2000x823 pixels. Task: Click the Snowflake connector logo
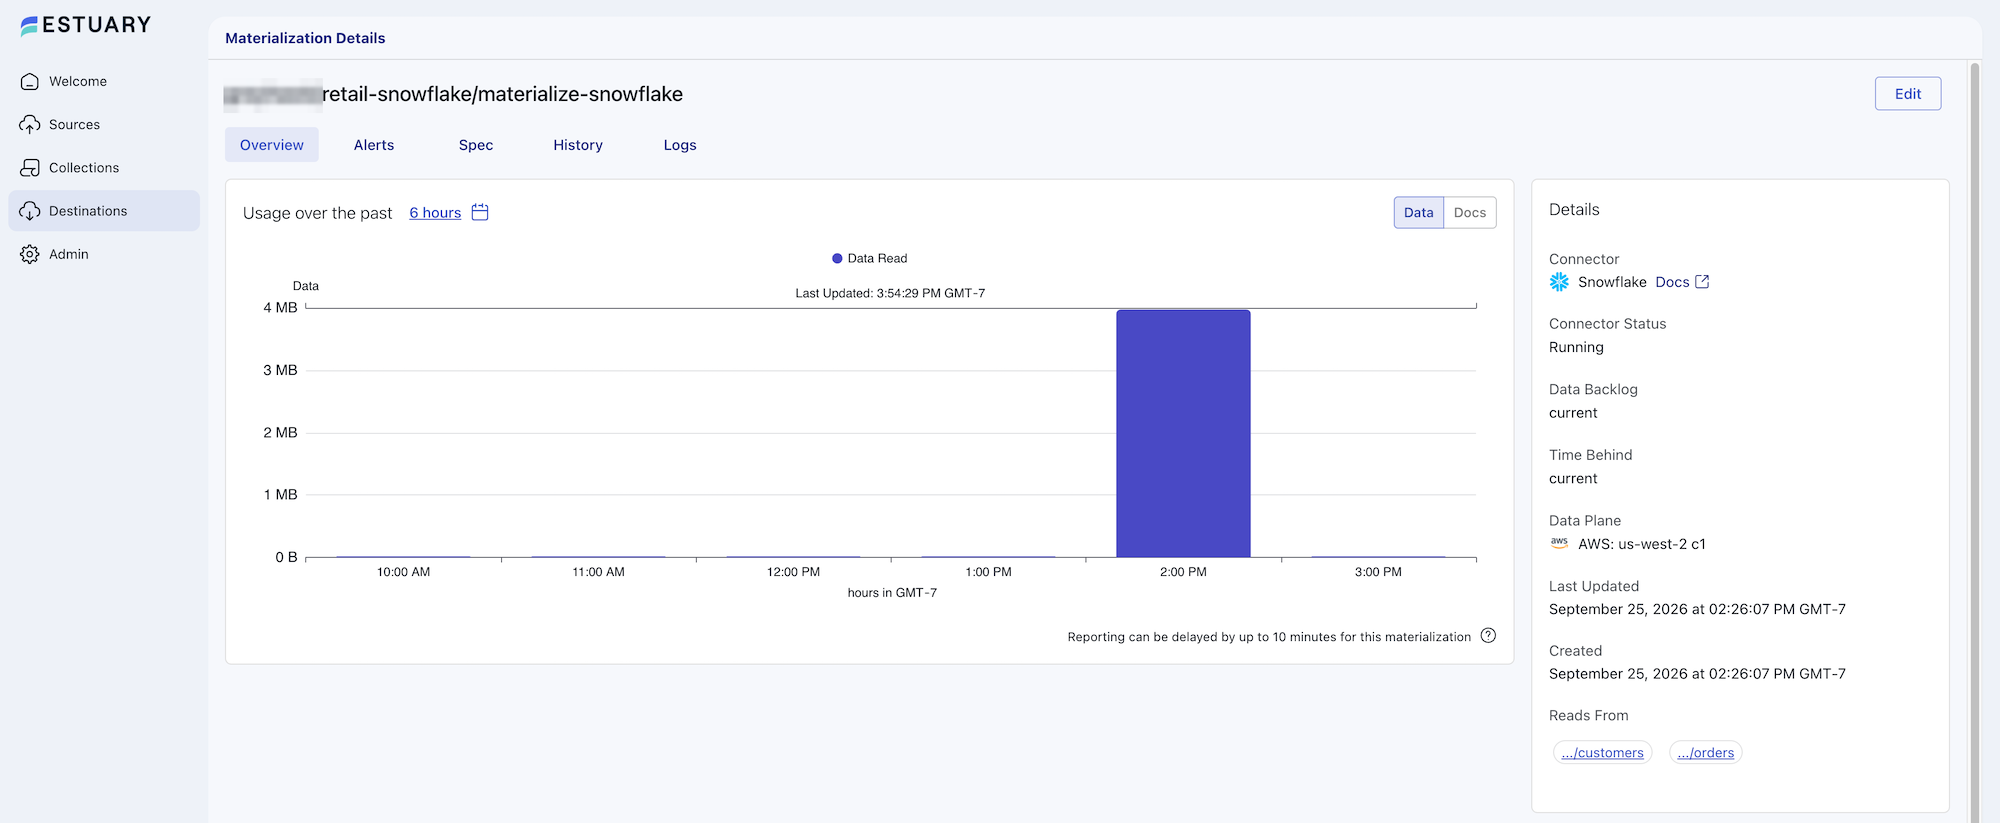(1559, 282)
